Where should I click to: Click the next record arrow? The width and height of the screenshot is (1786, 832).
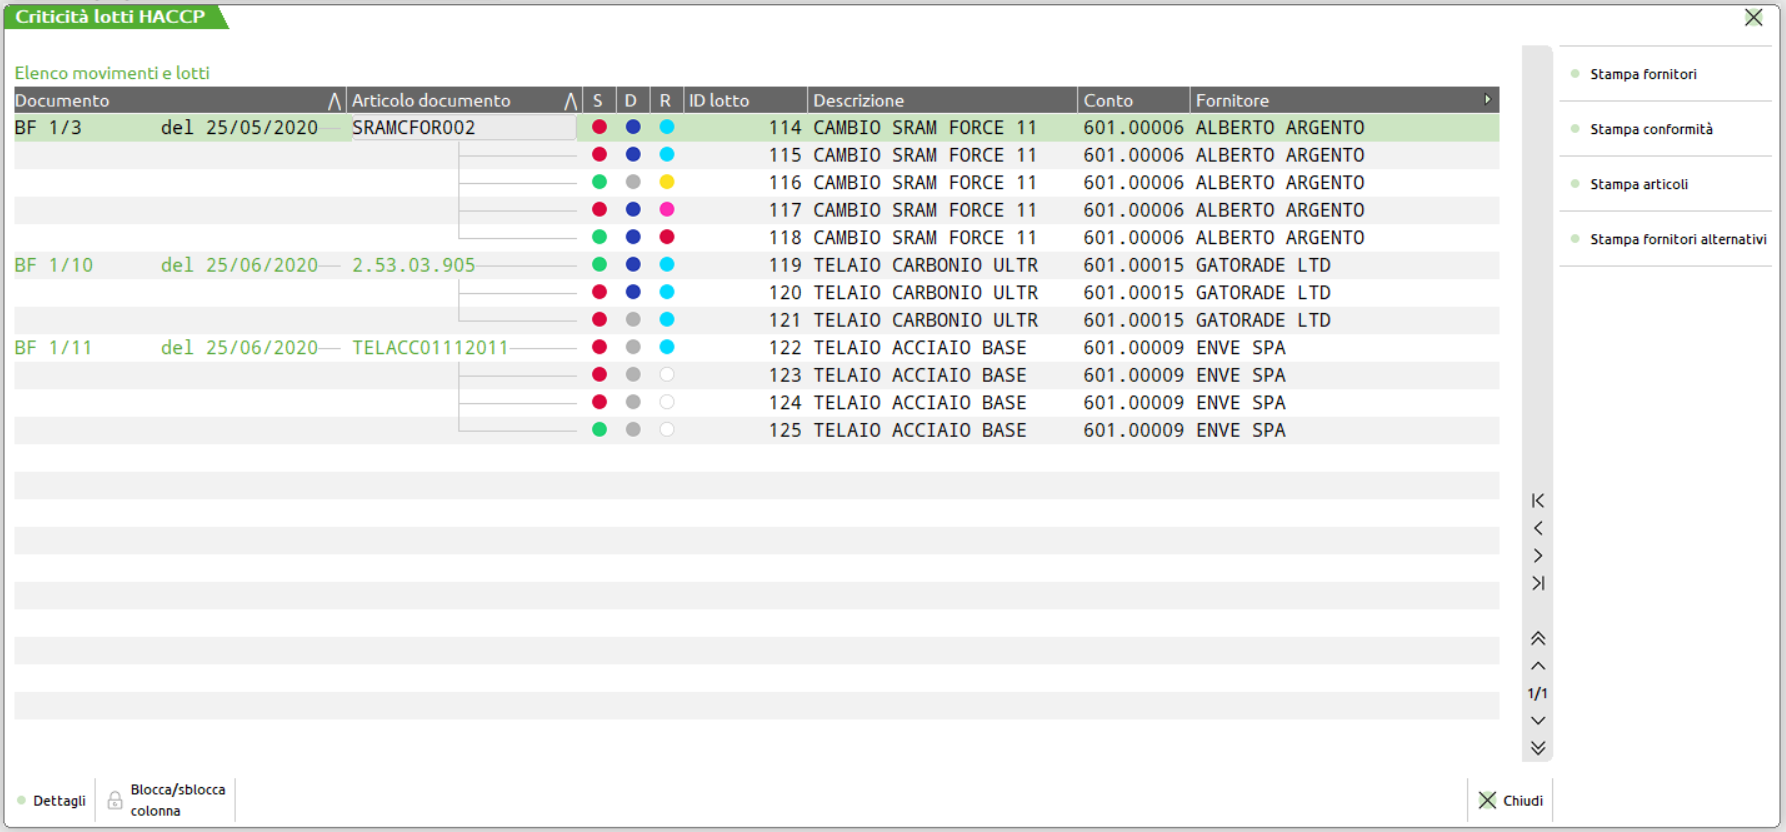tap(1538, 556)
